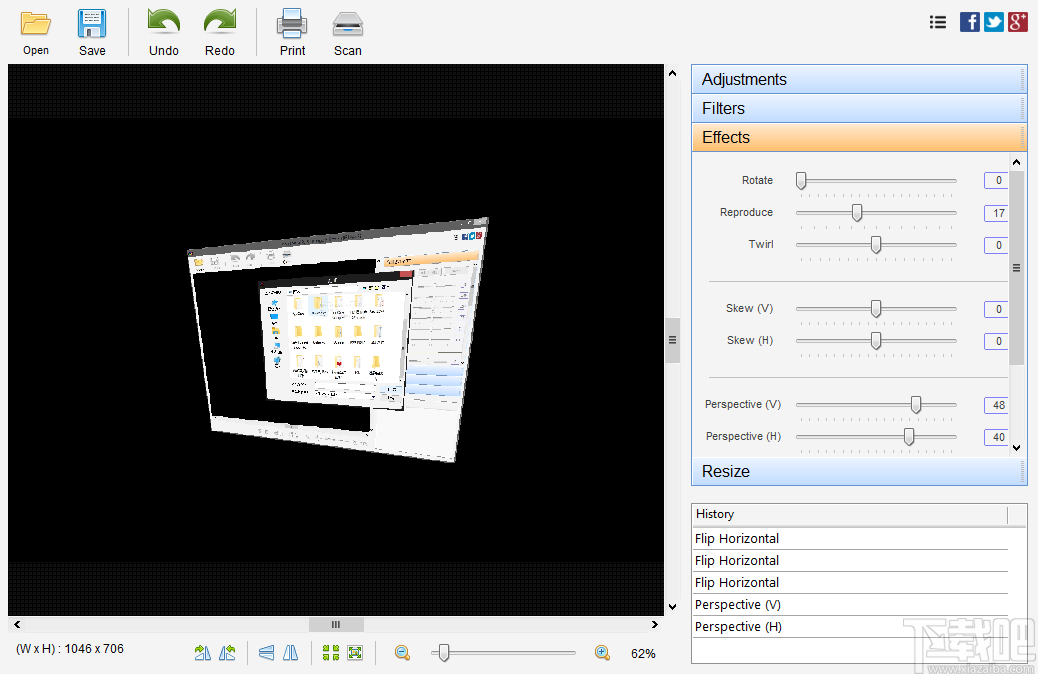Click the Print icon
Image resolution: width=1038 pixels, height=674 pixels.
292,24
